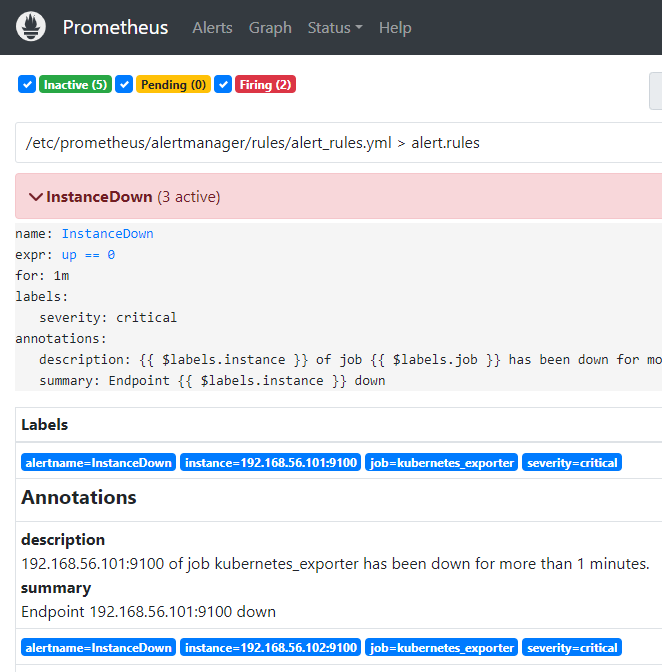This screenshot has height=672, width=662.
Task: Click alertname=InstanceDown label for instance 192.168.56.101
Action: pyautogui.click(x=99, y=462)
